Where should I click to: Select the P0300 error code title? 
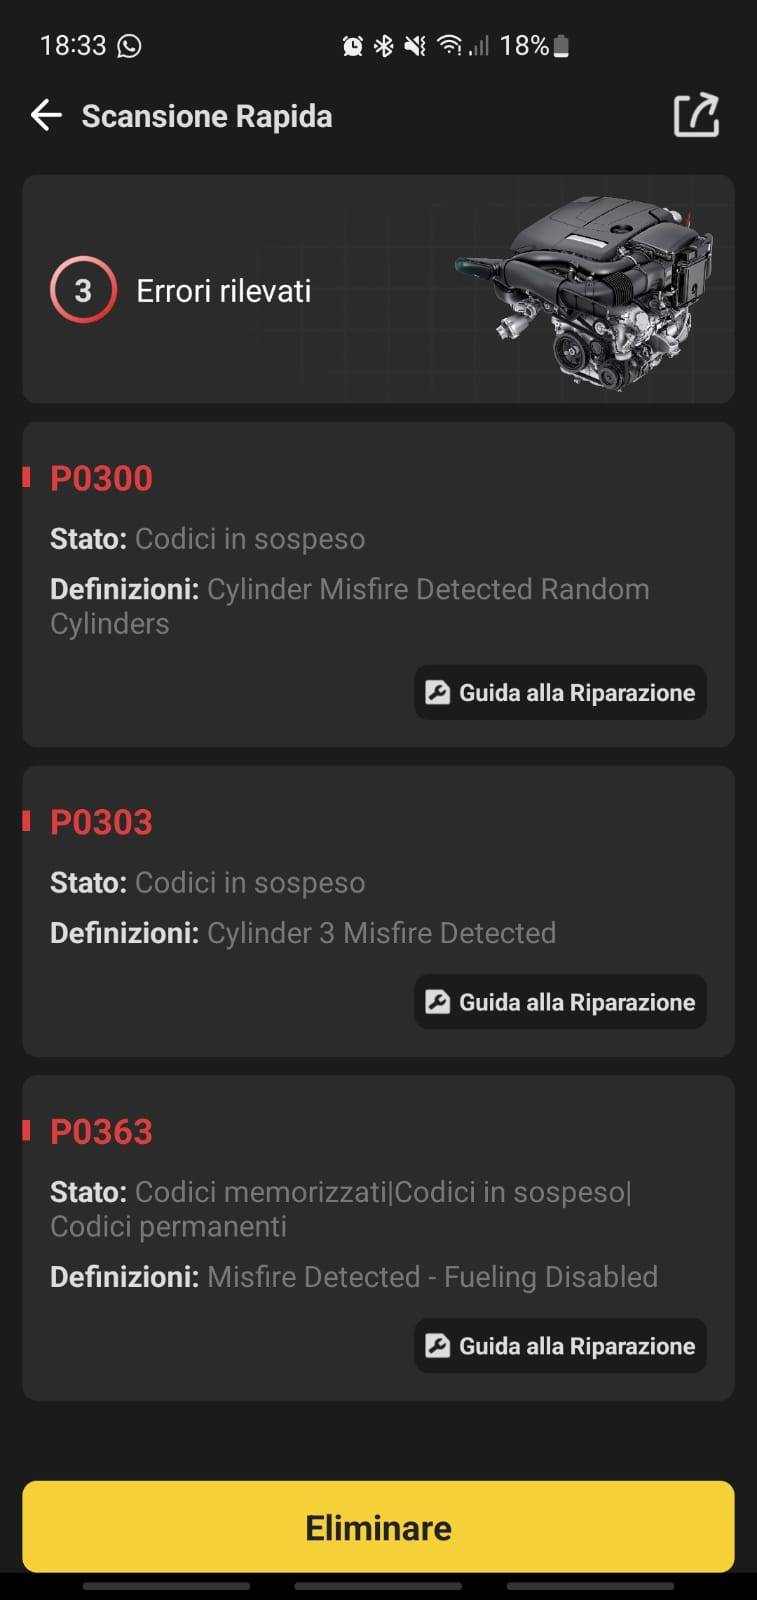coord(102,479)
